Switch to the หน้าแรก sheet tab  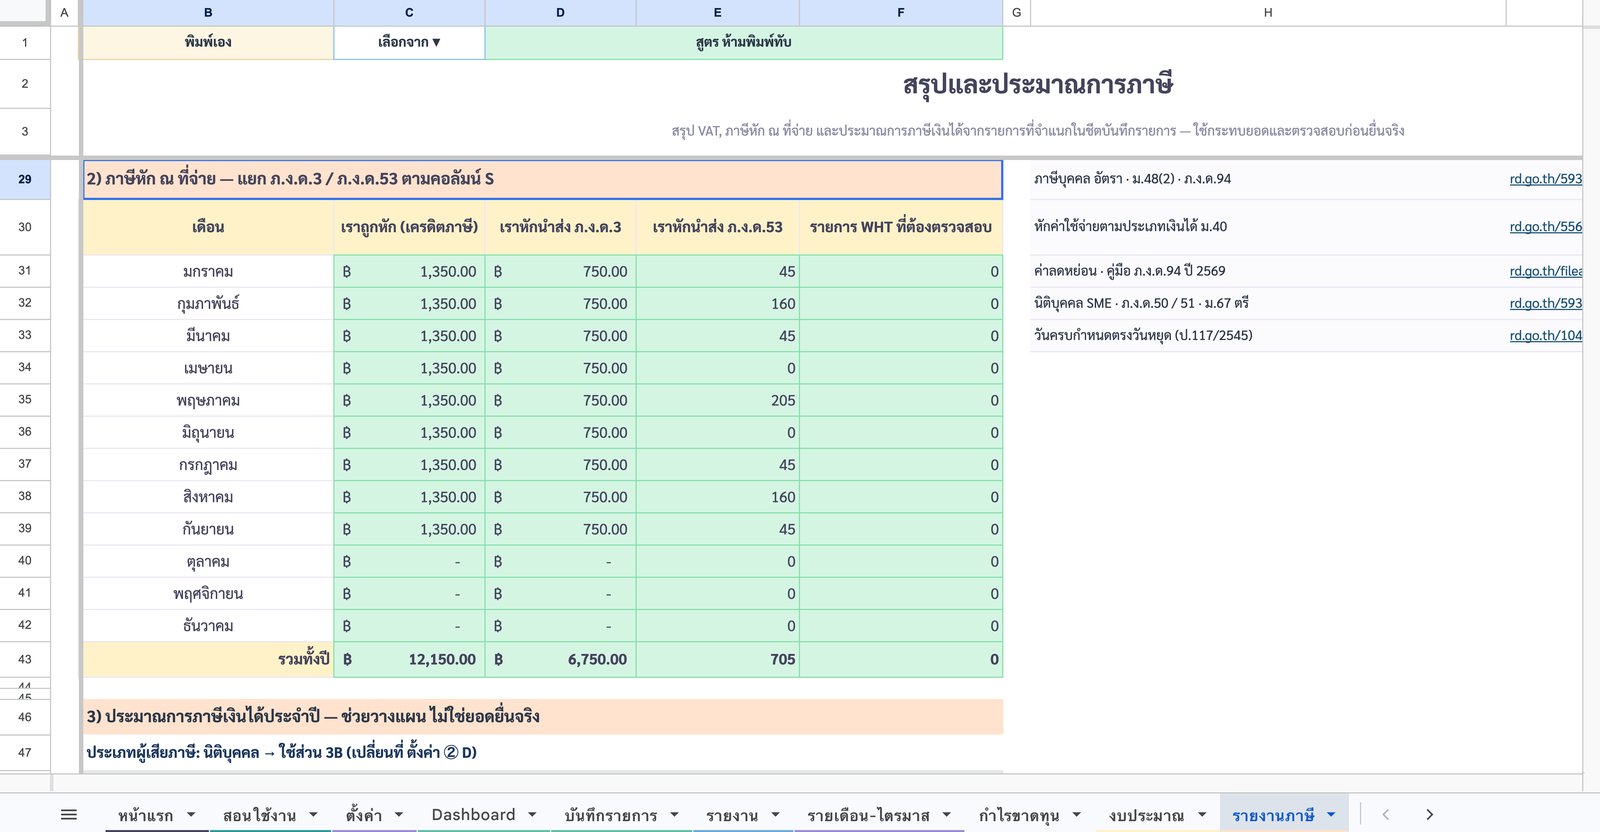coord(146,815)
